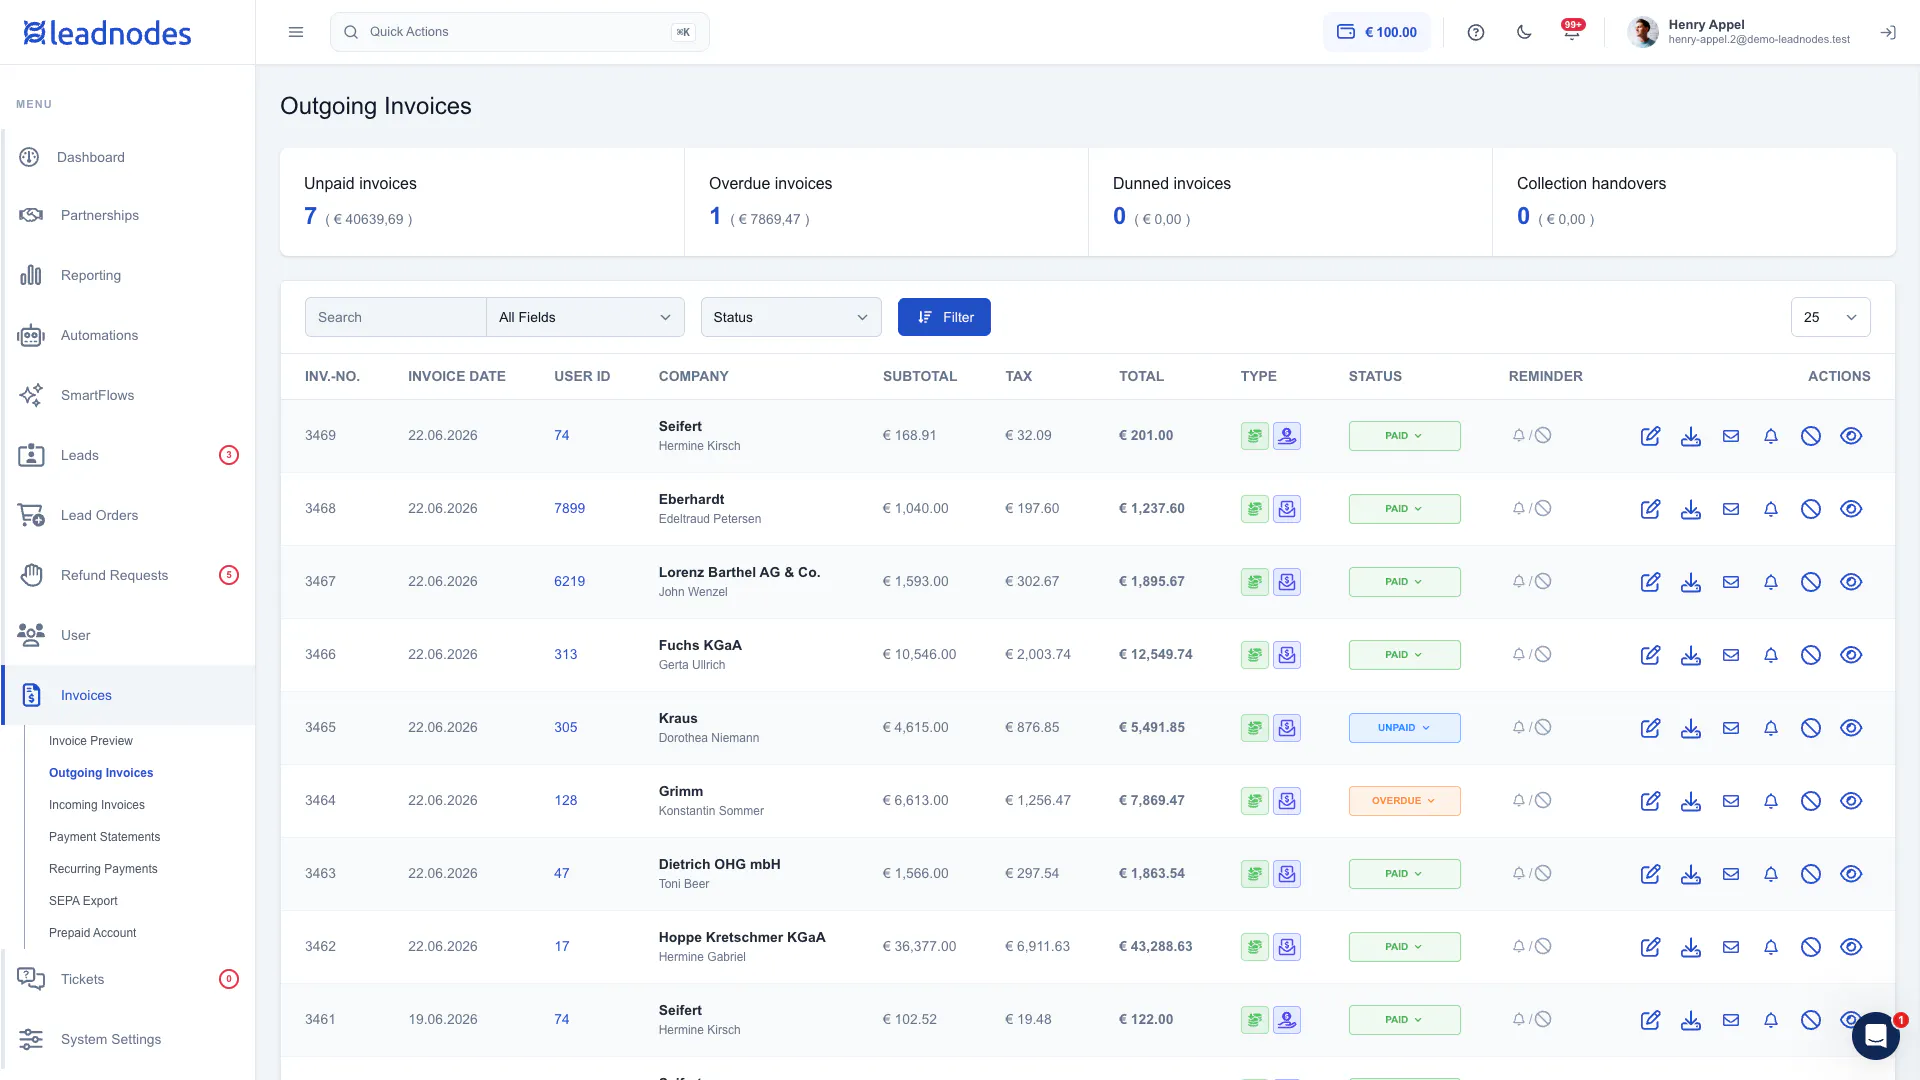Click reminder status icon for invoice 3467

tap(1531, 581)
